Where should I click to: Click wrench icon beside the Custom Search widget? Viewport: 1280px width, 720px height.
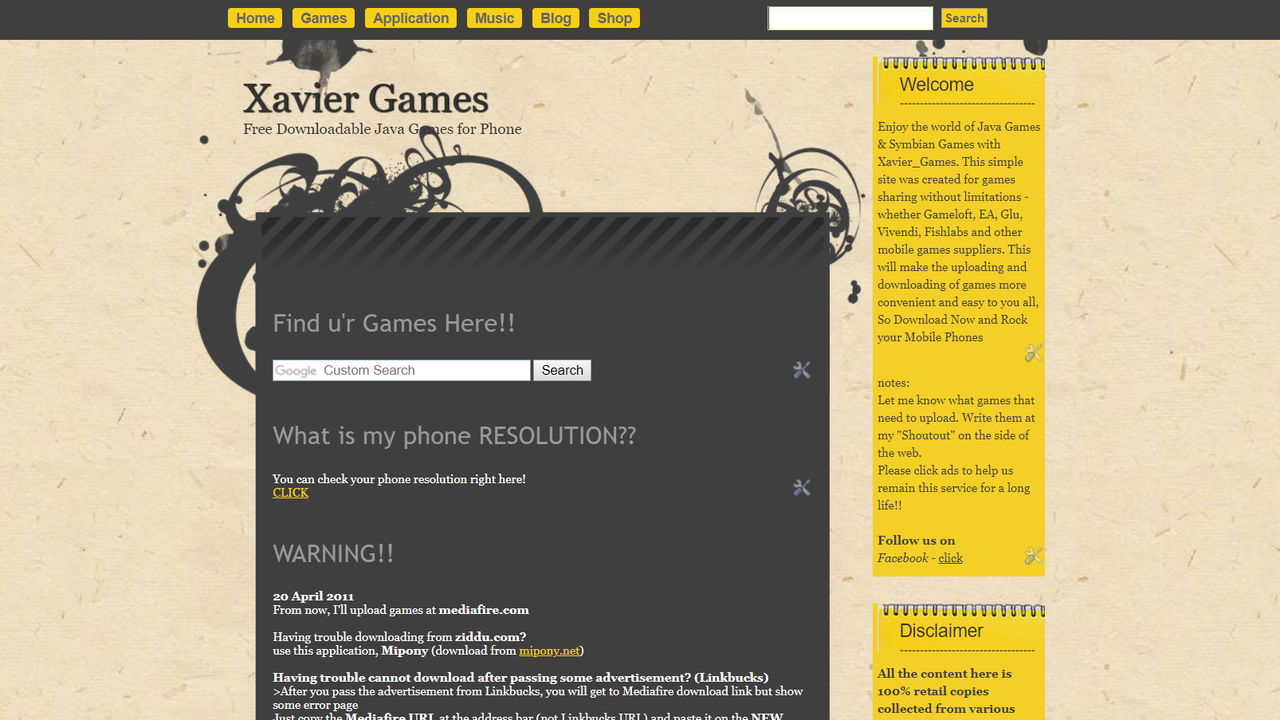click(801, 370)
